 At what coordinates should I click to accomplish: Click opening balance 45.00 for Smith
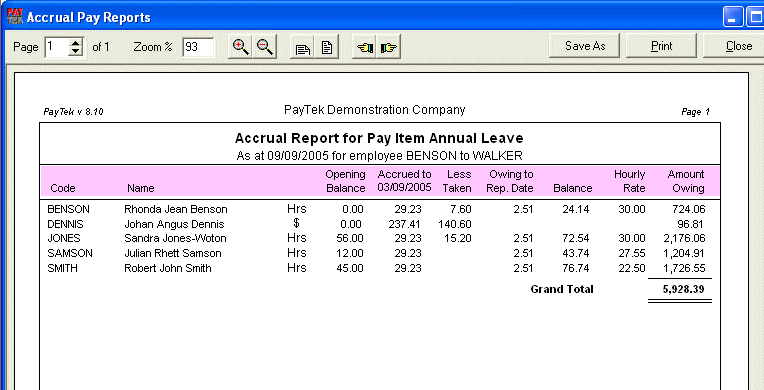pos(350,268)
